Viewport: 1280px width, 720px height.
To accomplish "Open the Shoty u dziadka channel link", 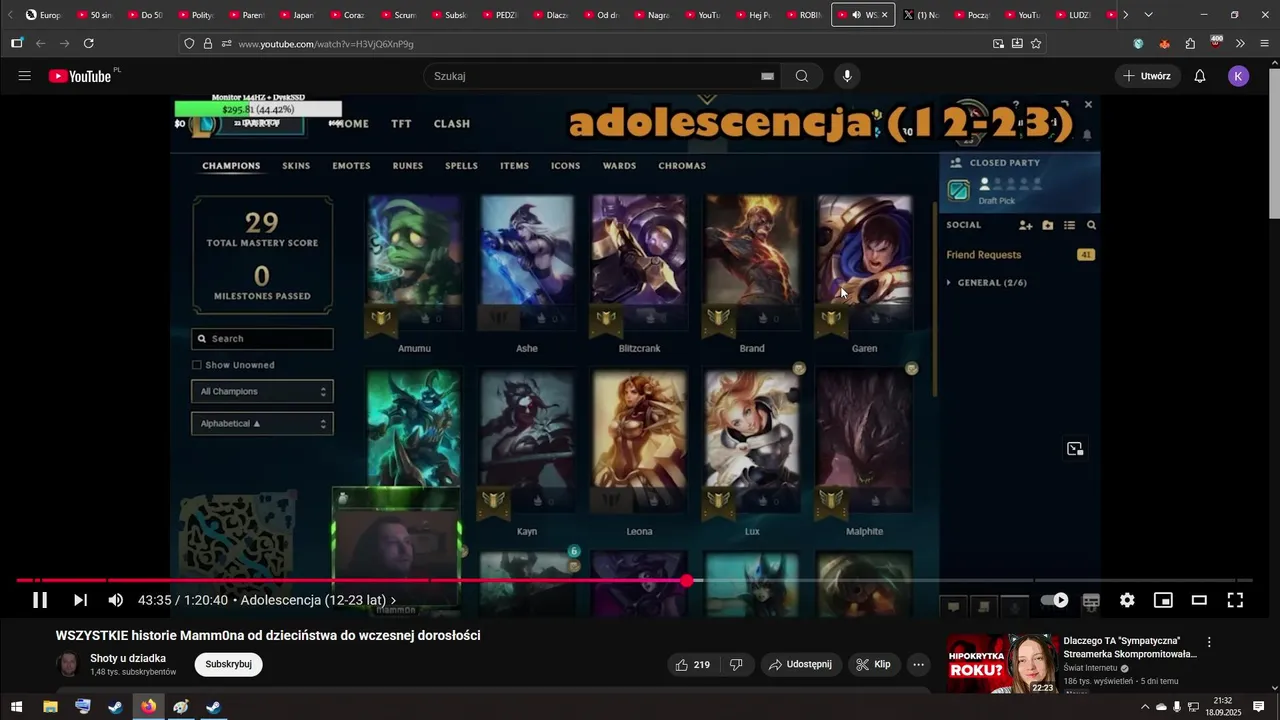I will 128,658.
